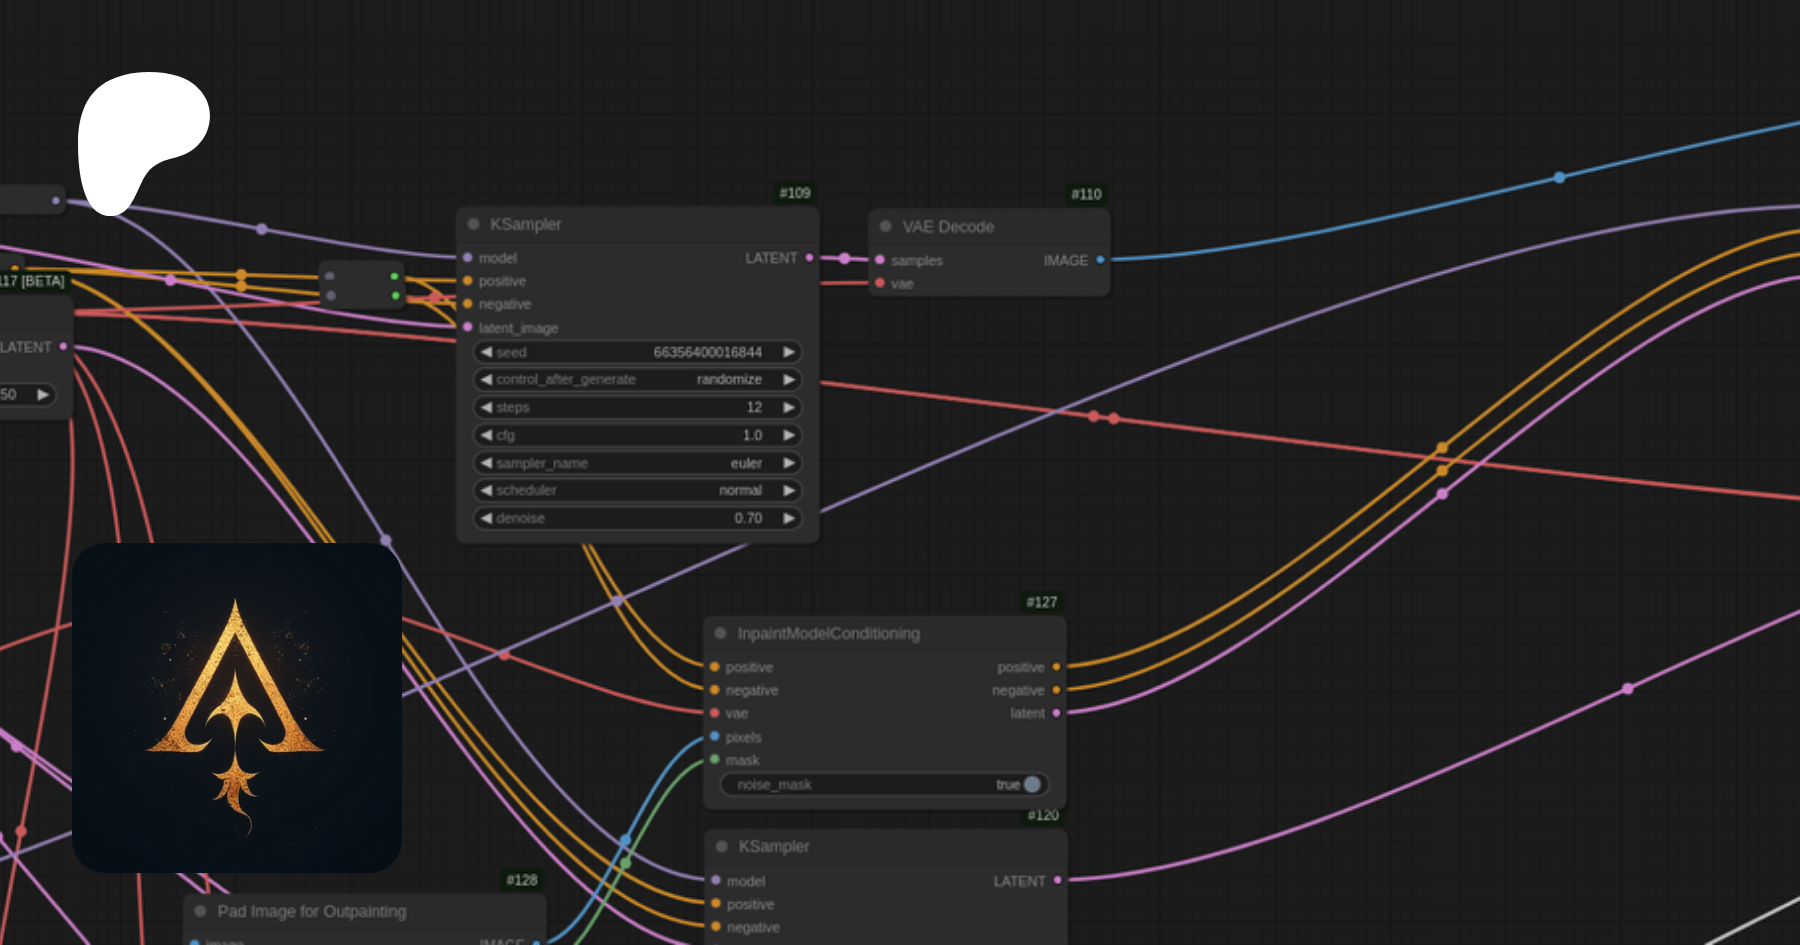Click the right arrow to increment seed
Viewport: 1800px width, 945px height.
click(x=789, y=352)
